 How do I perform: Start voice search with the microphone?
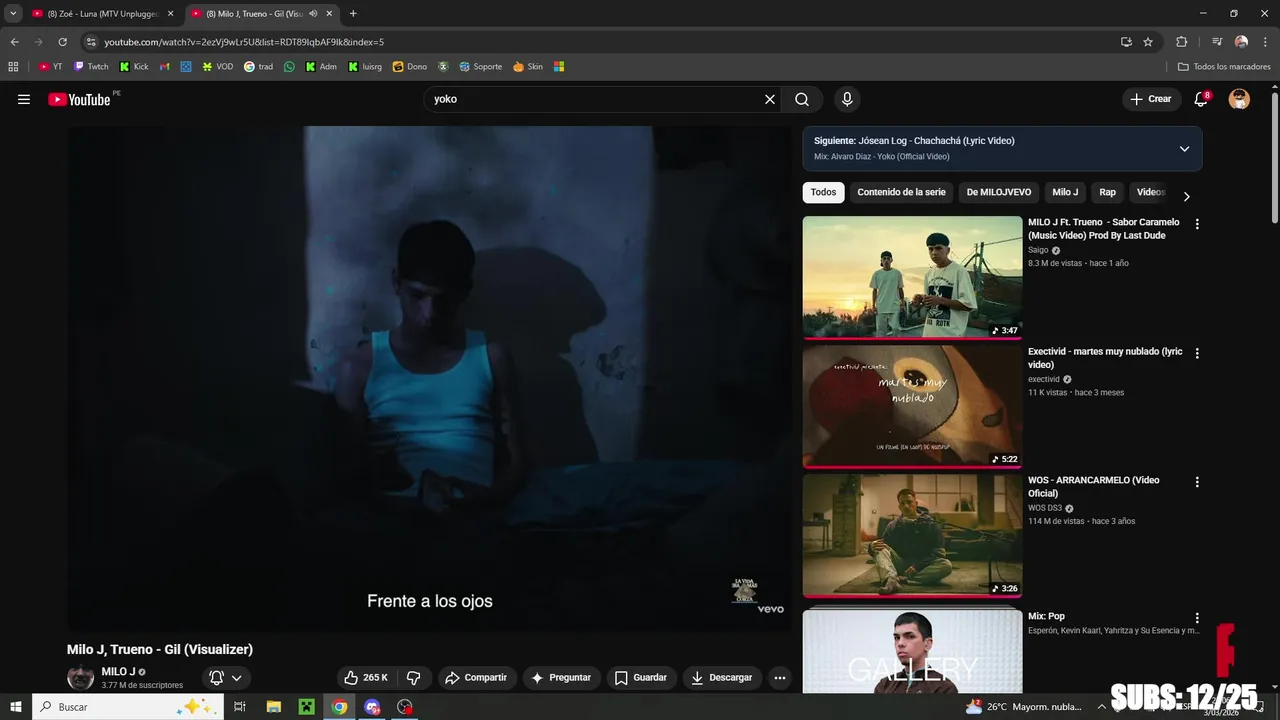(x=847, y=99)
